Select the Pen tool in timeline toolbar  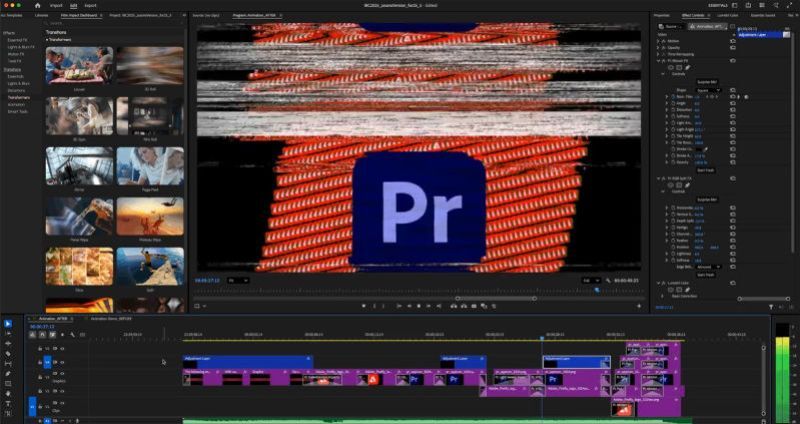pyautogui.click(x=8, y=373)
